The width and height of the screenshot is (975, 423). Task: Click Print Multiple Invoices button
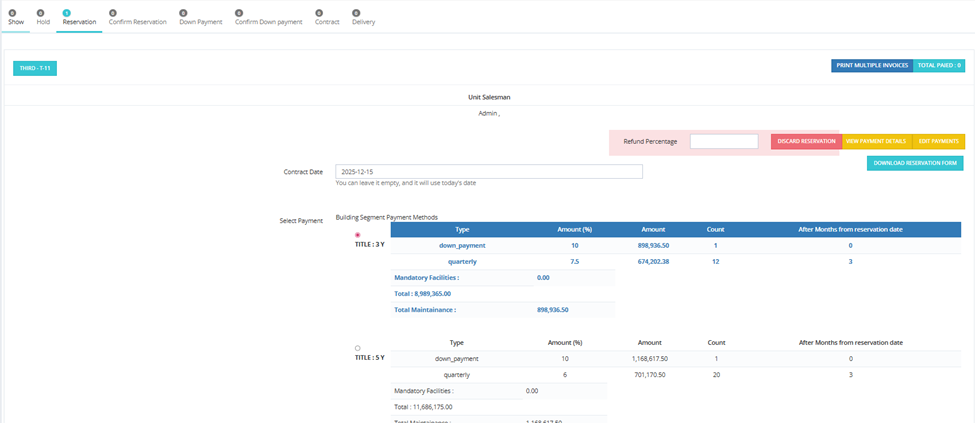[x=872, y=65]
